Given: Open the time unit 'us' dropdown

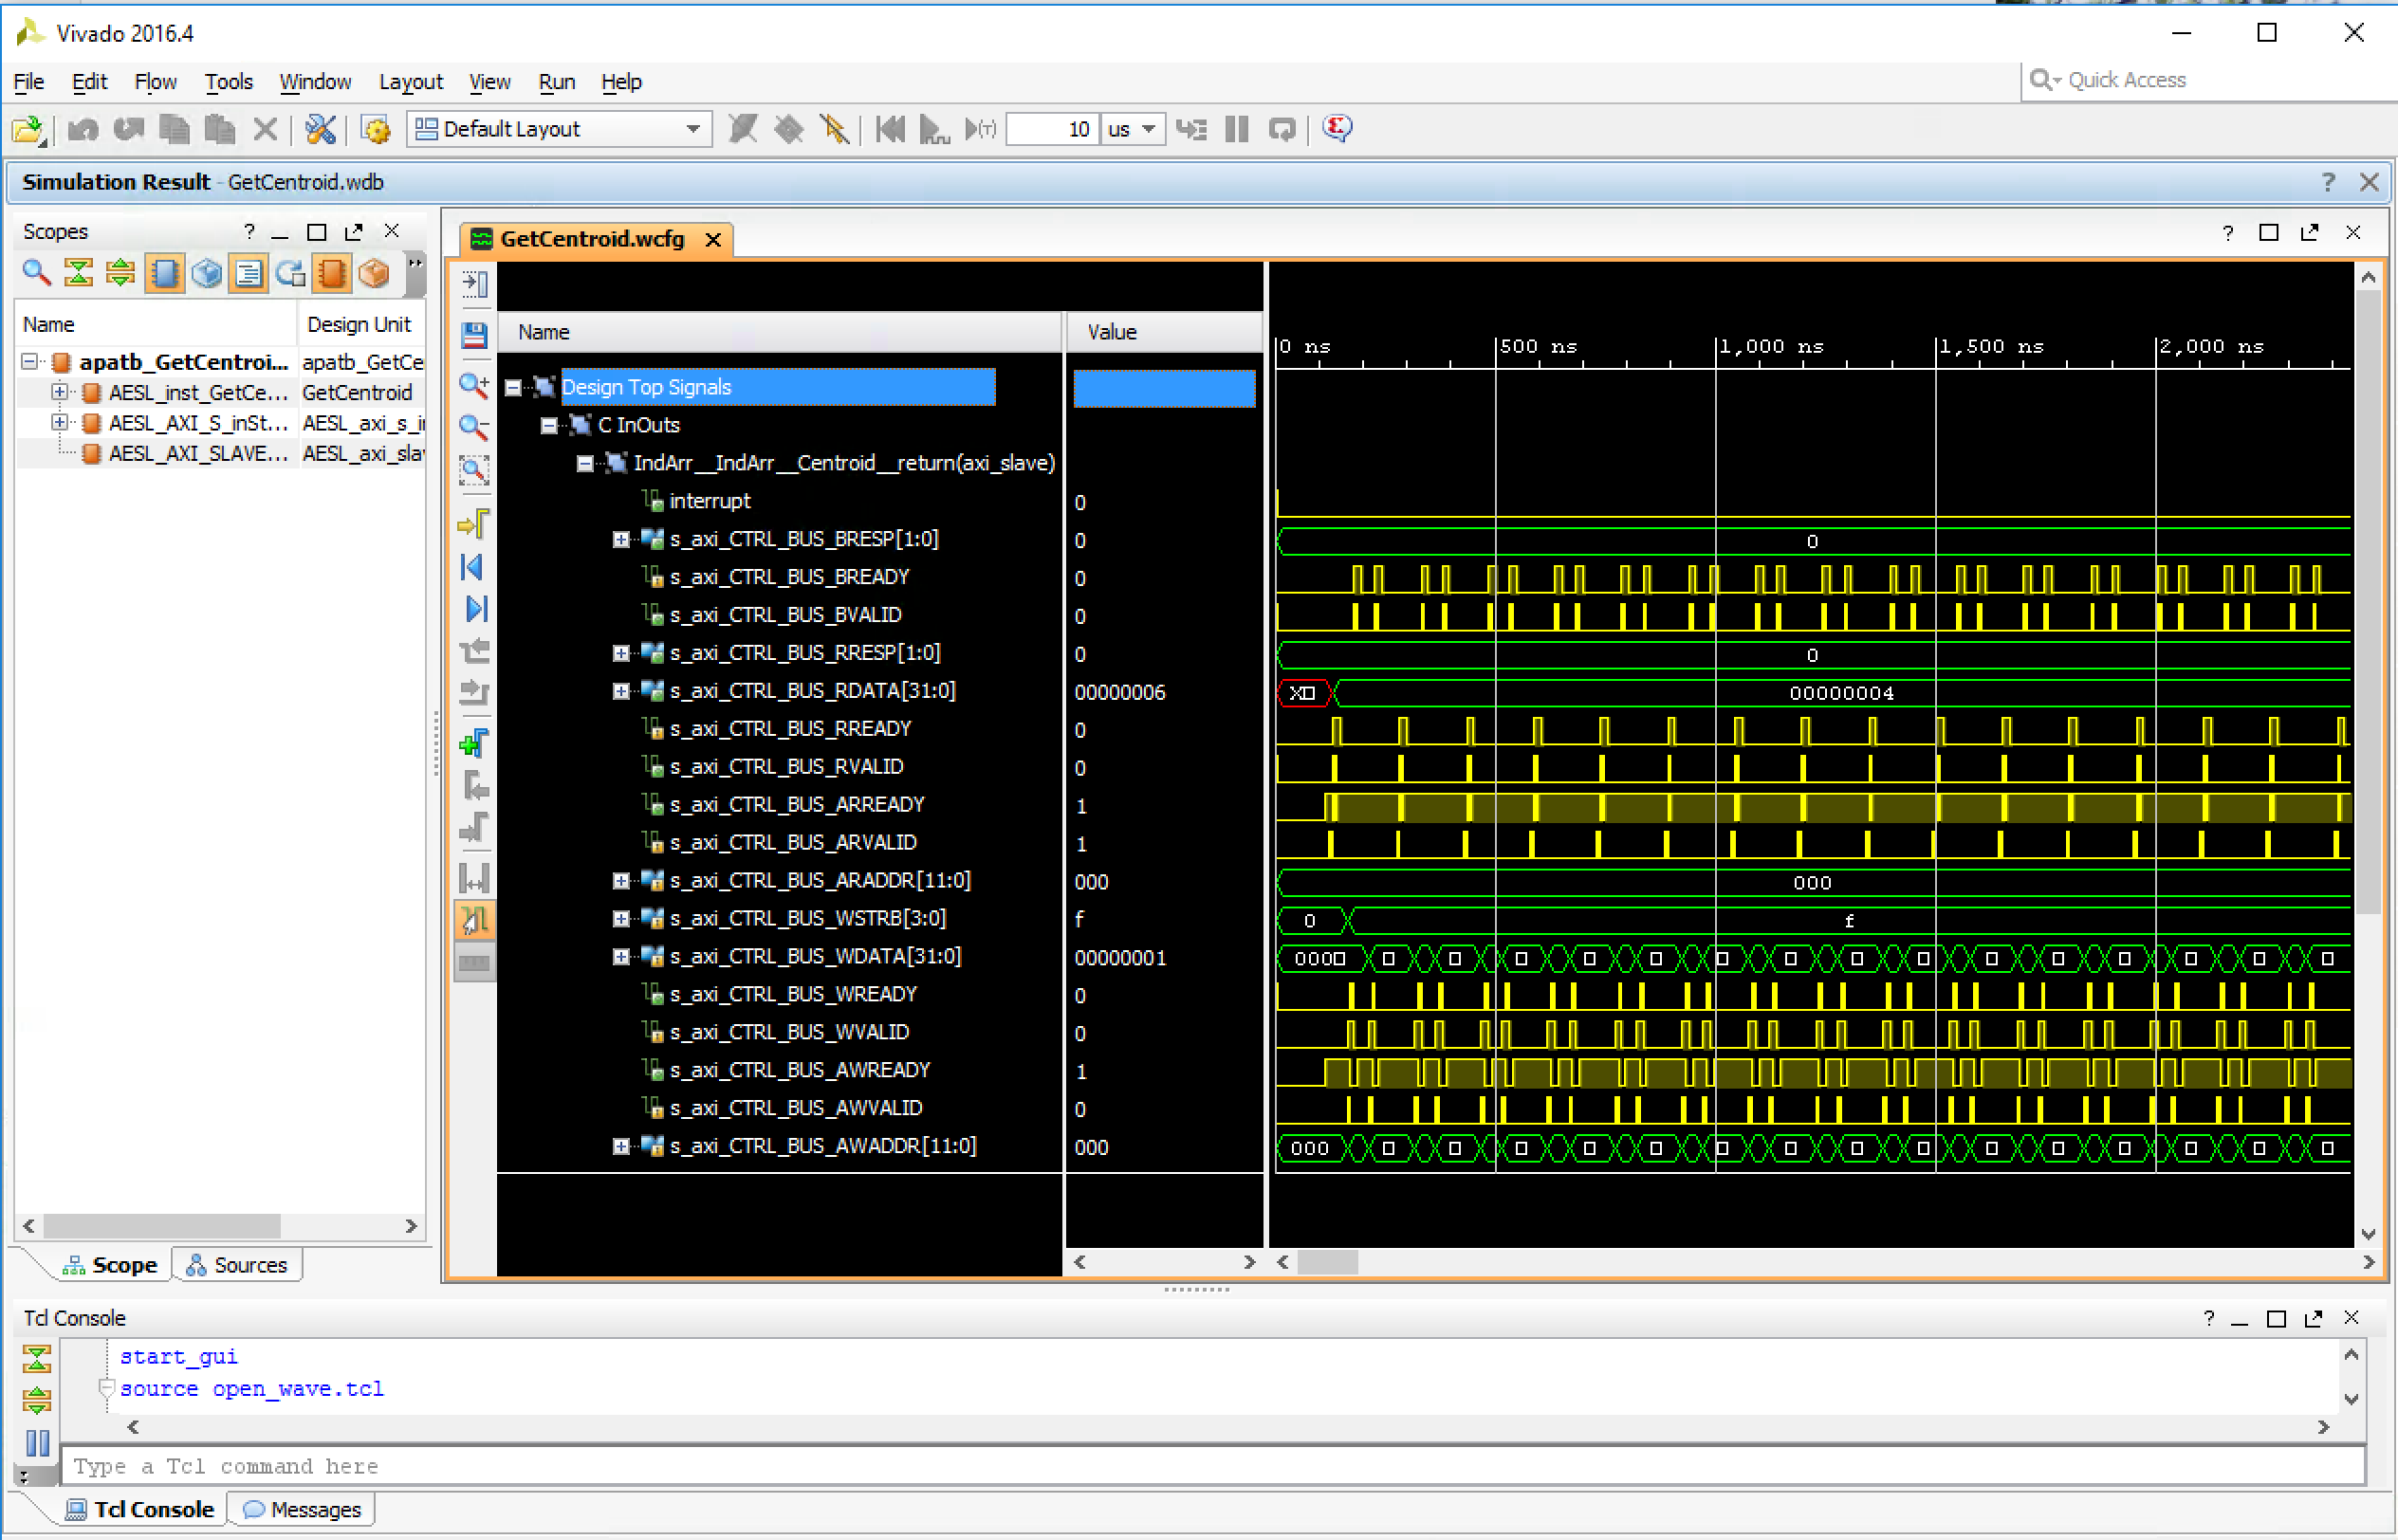Looking at the screenshot, I should 1133,129.
